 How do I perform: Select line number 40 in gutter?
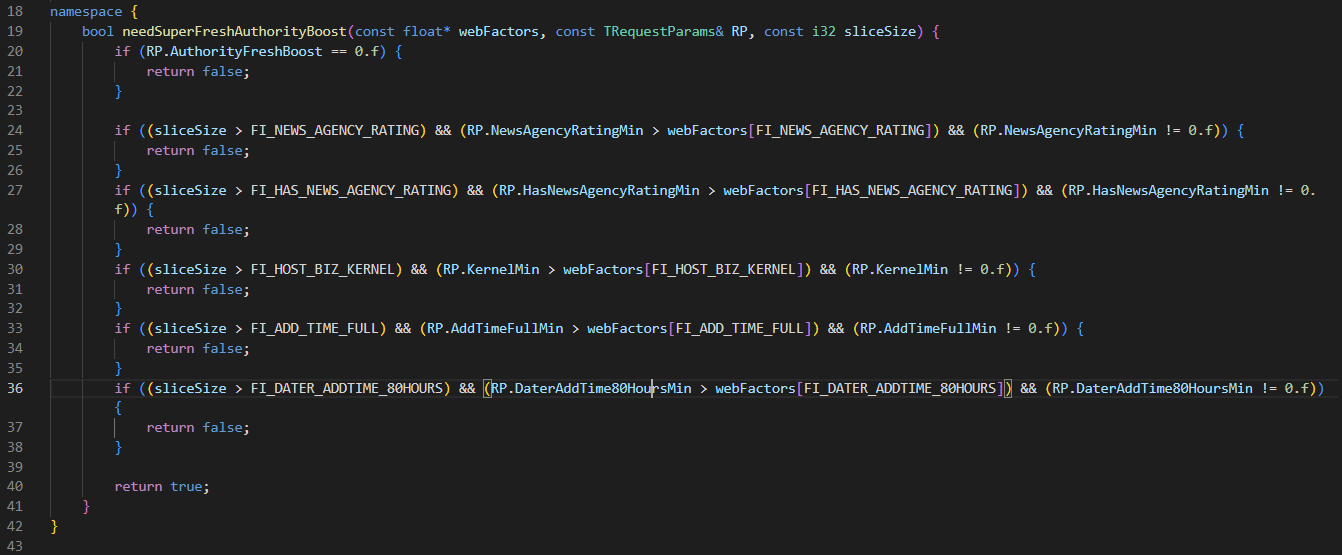click(x=15, y=486)
